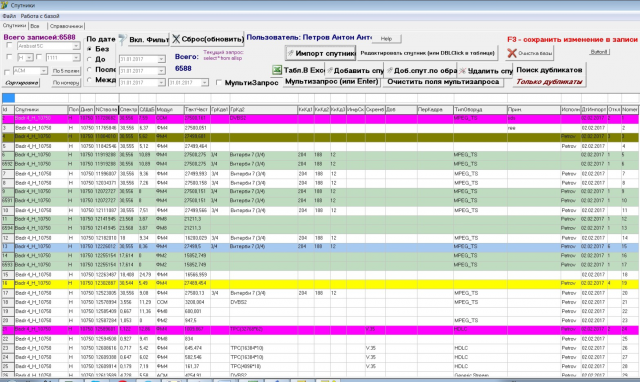Click the blue filter cell above the Id column

pos(9,98)
